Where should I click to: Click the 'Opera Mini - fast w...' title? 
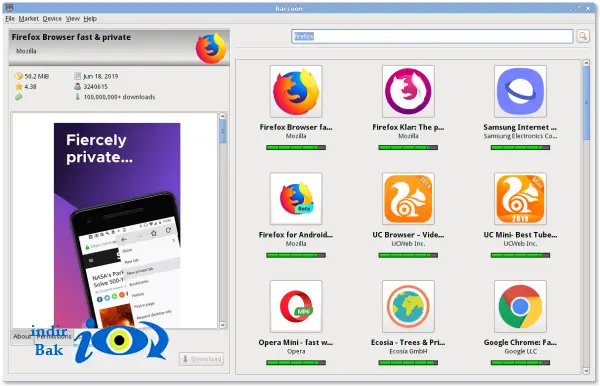point(296,342)
